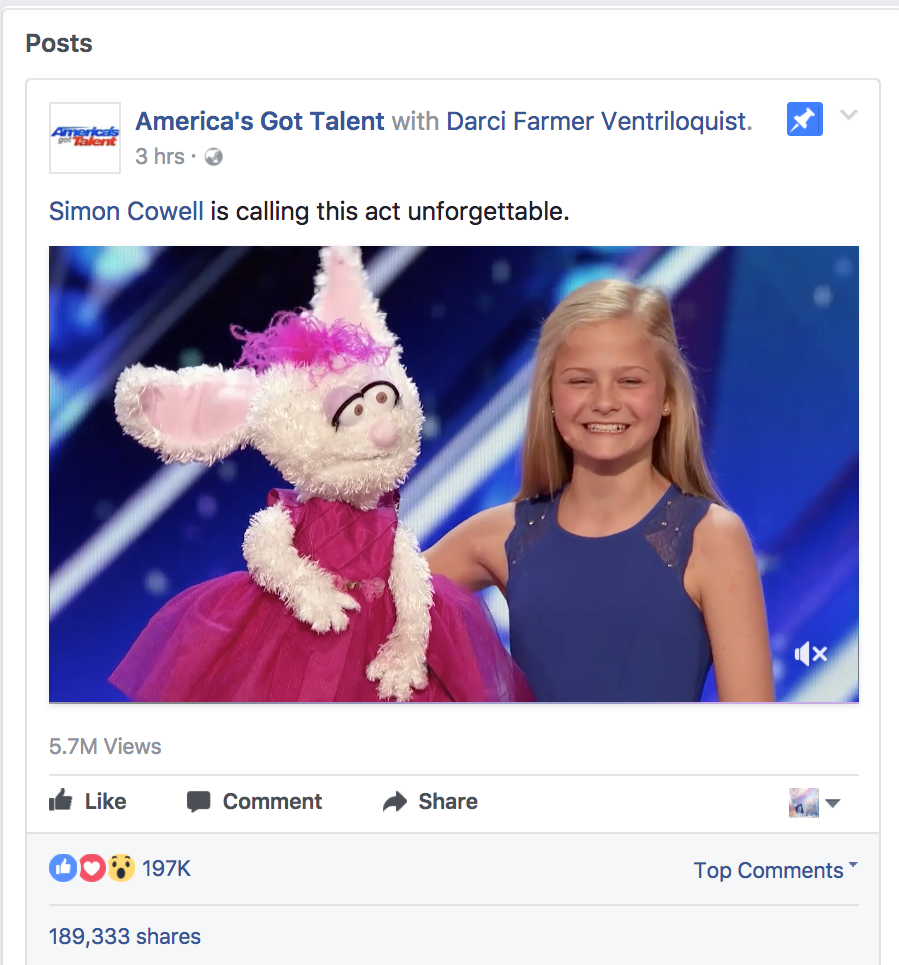899x965 pixels.
Task: Click the thumbs-up Like icon
Action: [61, 801]
